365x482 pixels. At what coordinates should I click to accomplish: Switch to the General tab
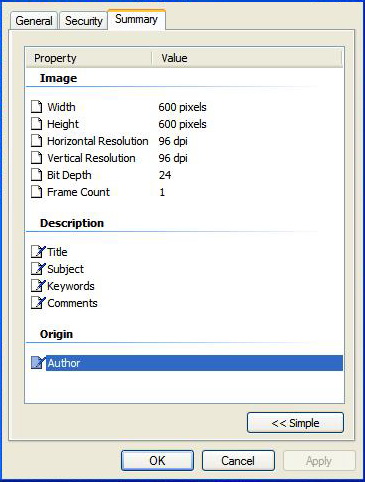click(34, 21)
